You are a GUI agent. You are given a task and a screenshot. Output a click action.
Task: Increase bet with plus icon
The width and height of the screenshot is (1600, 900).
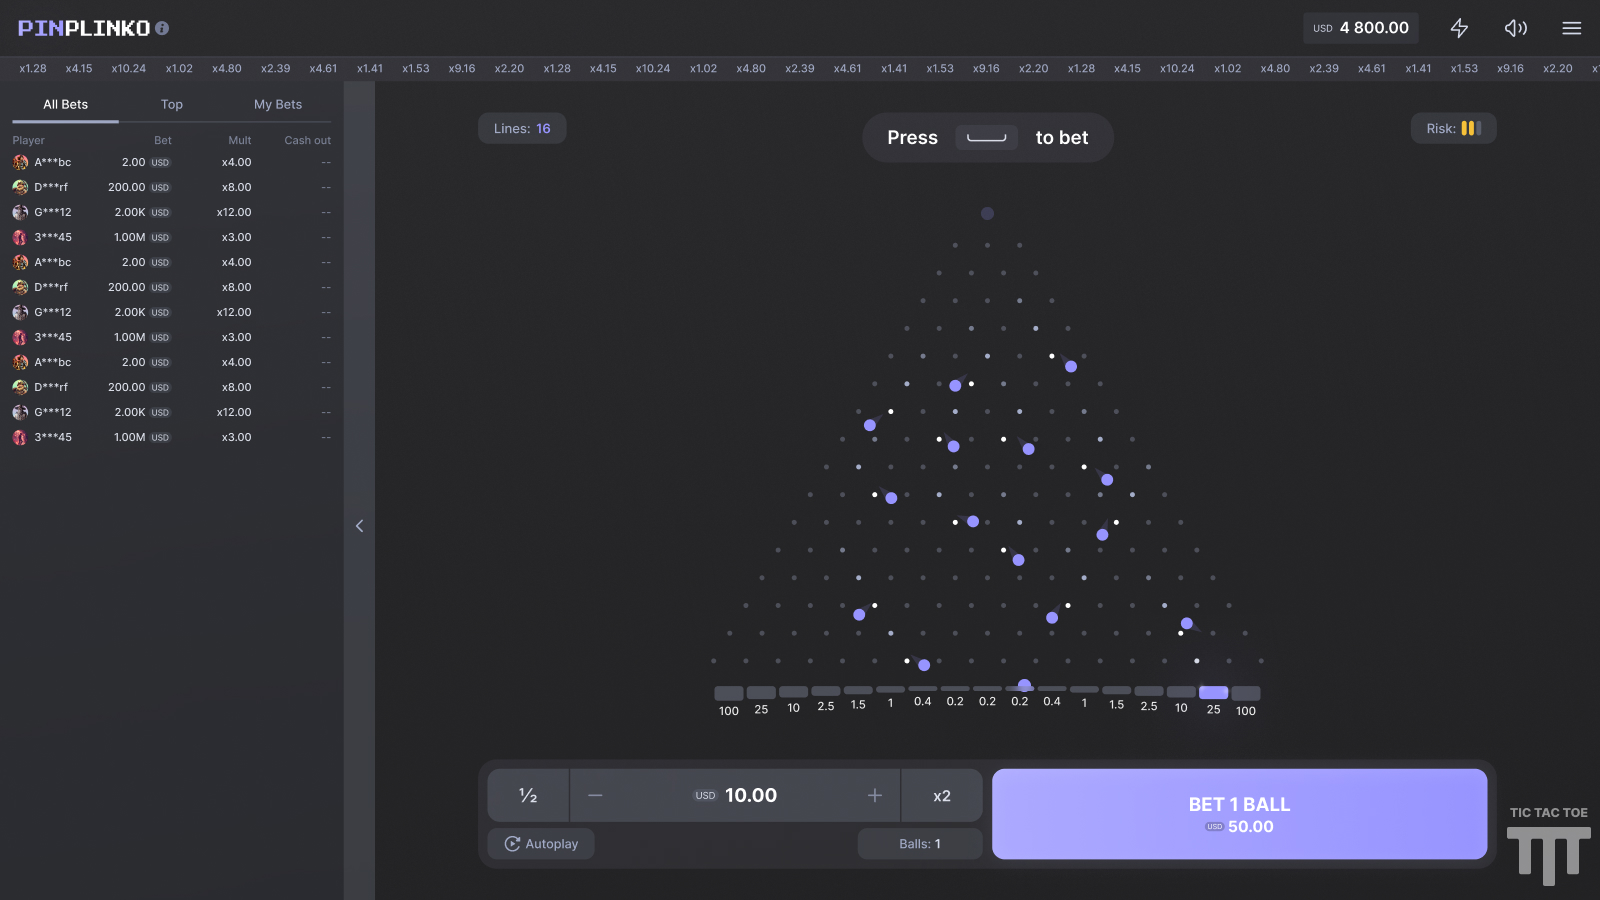[x=875, y=795]
